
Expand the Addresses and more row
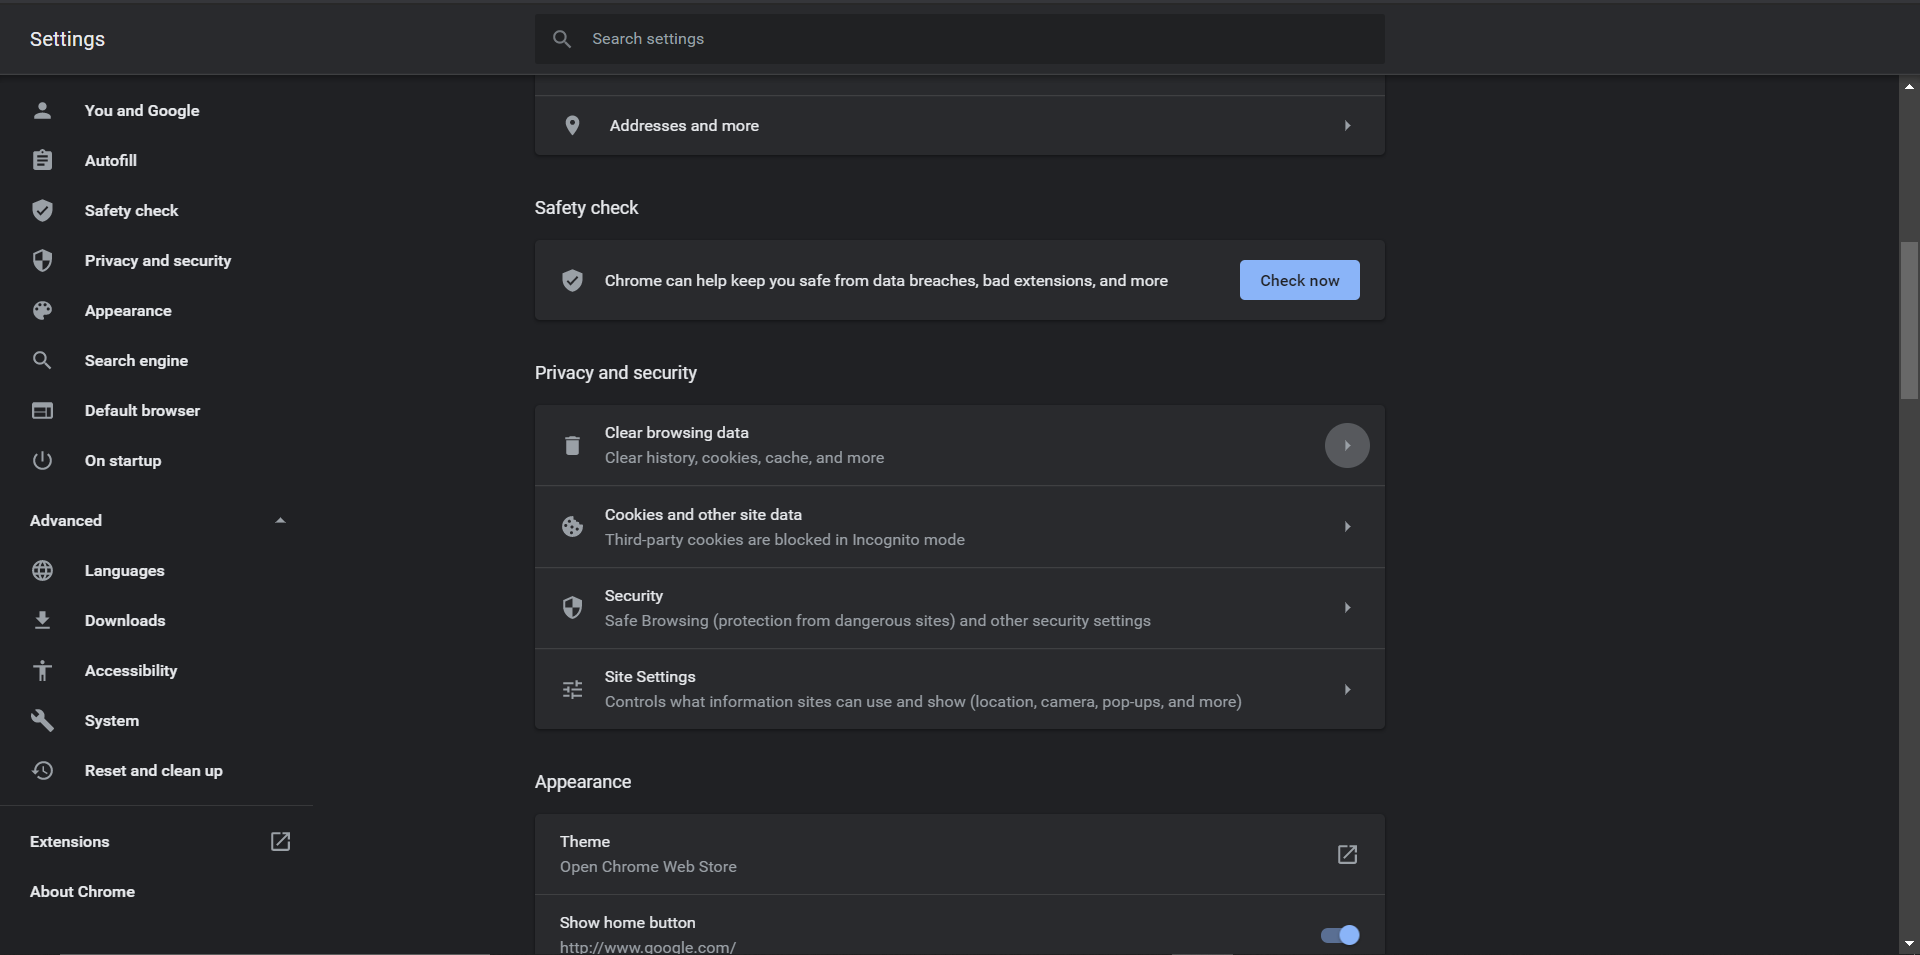[1347, 126]
